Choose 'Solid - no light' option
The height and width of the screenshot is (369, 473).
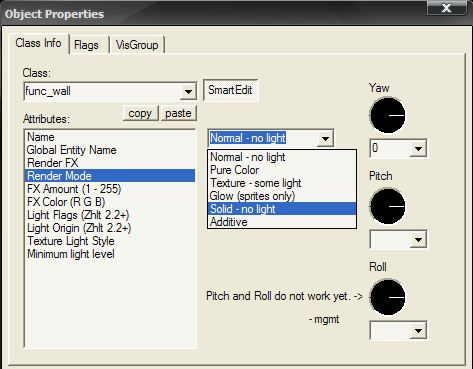(282, 209)
